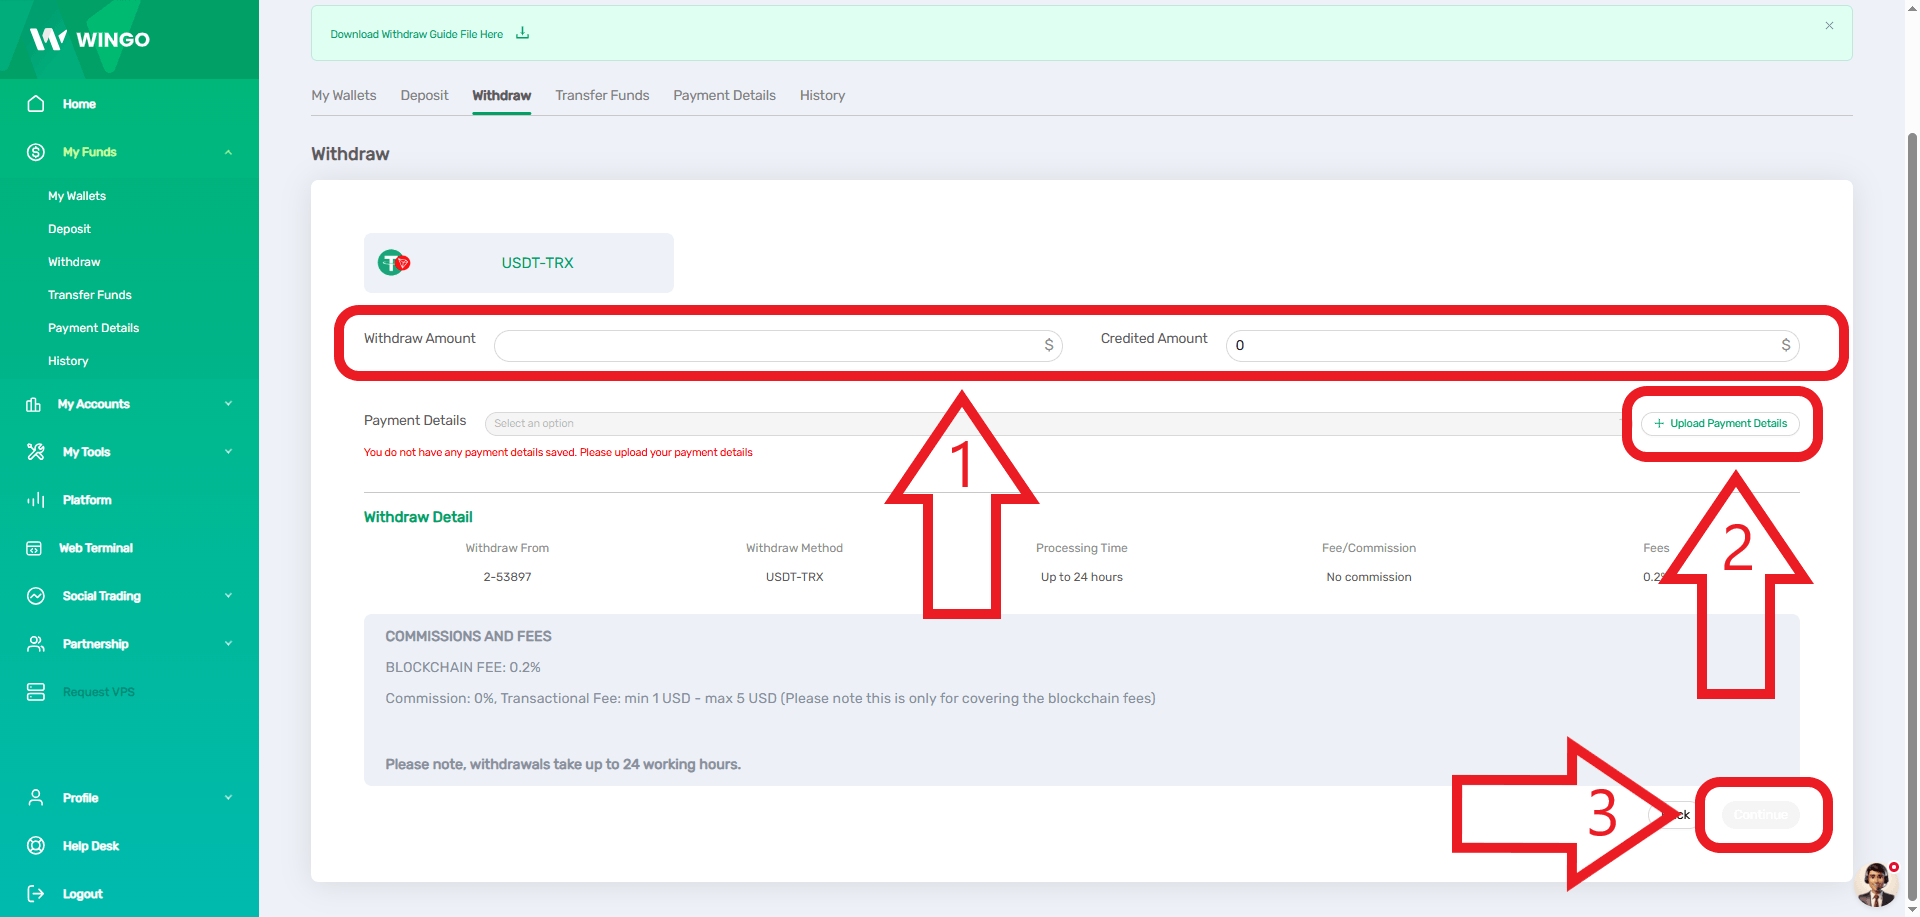This screenshot has width=1920, height=917.
Task: Click the My Tools wrench icon
Action: tap(36, 452)
